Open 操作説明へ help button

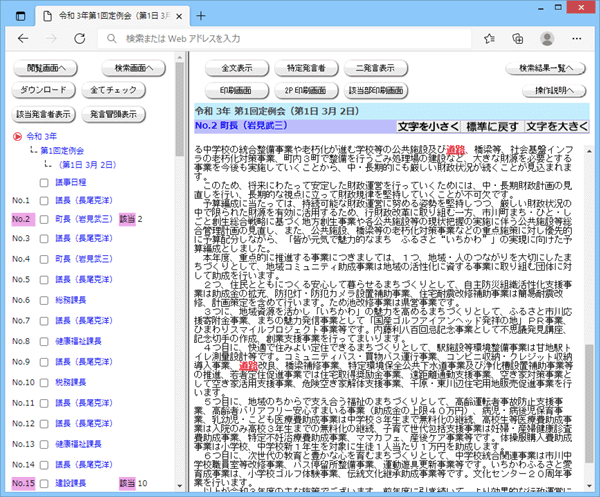tap(554, 91)
